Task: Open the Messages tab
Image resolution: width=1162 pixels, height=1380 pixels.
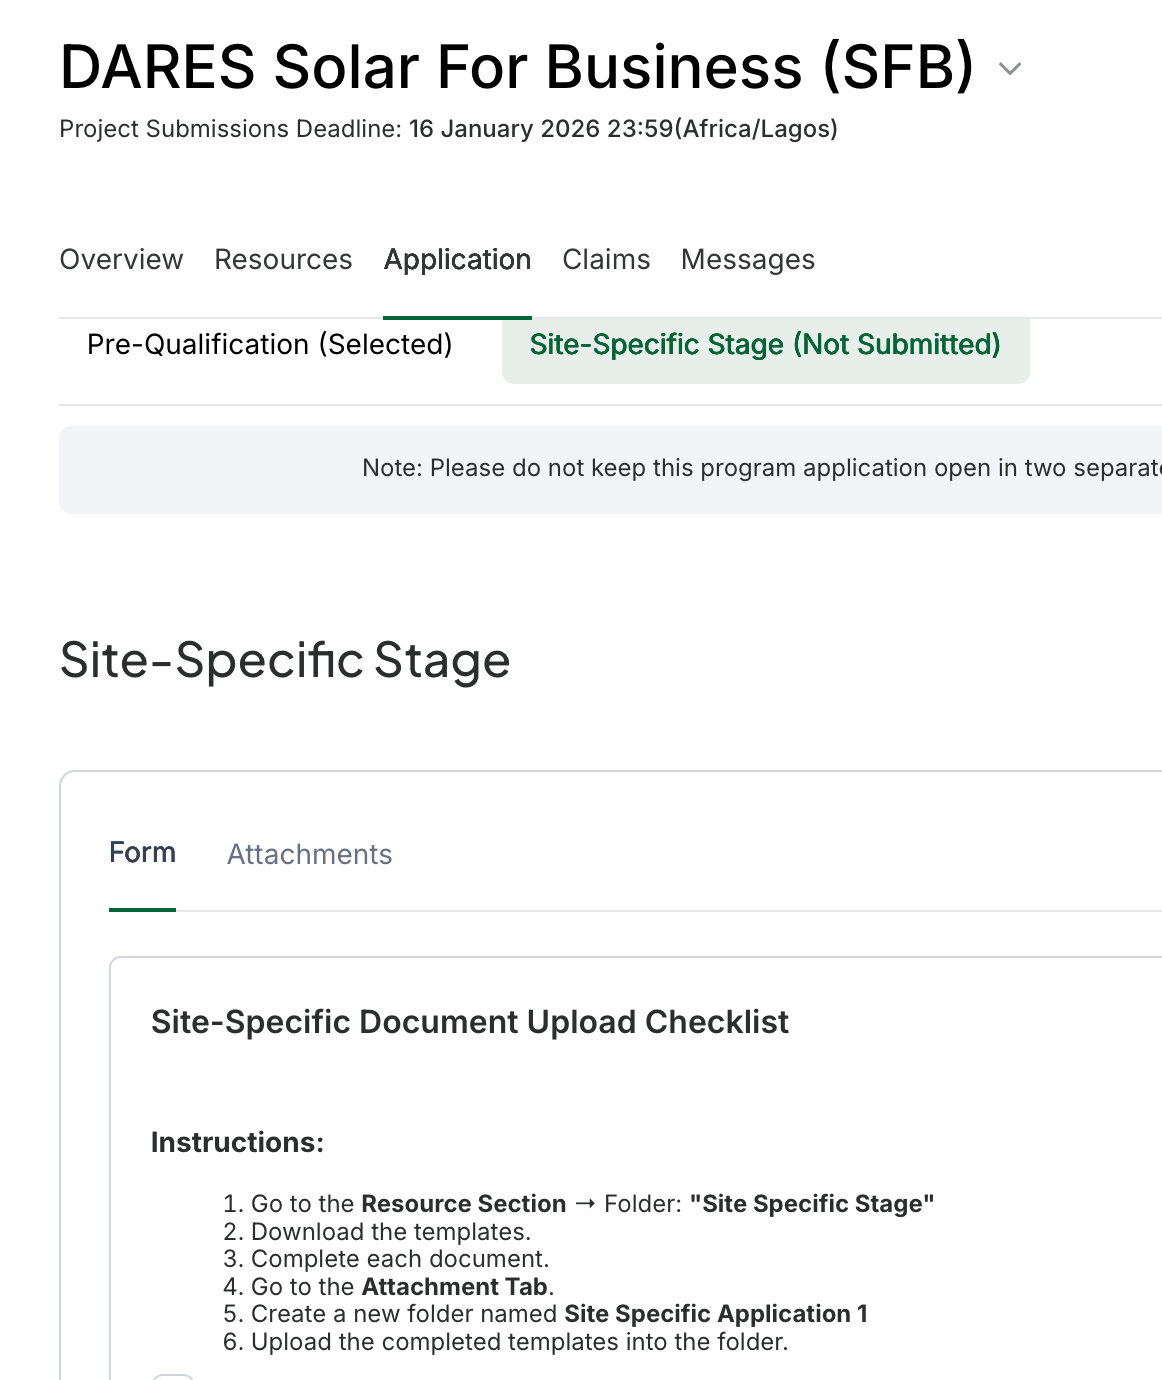Action: 747,260
